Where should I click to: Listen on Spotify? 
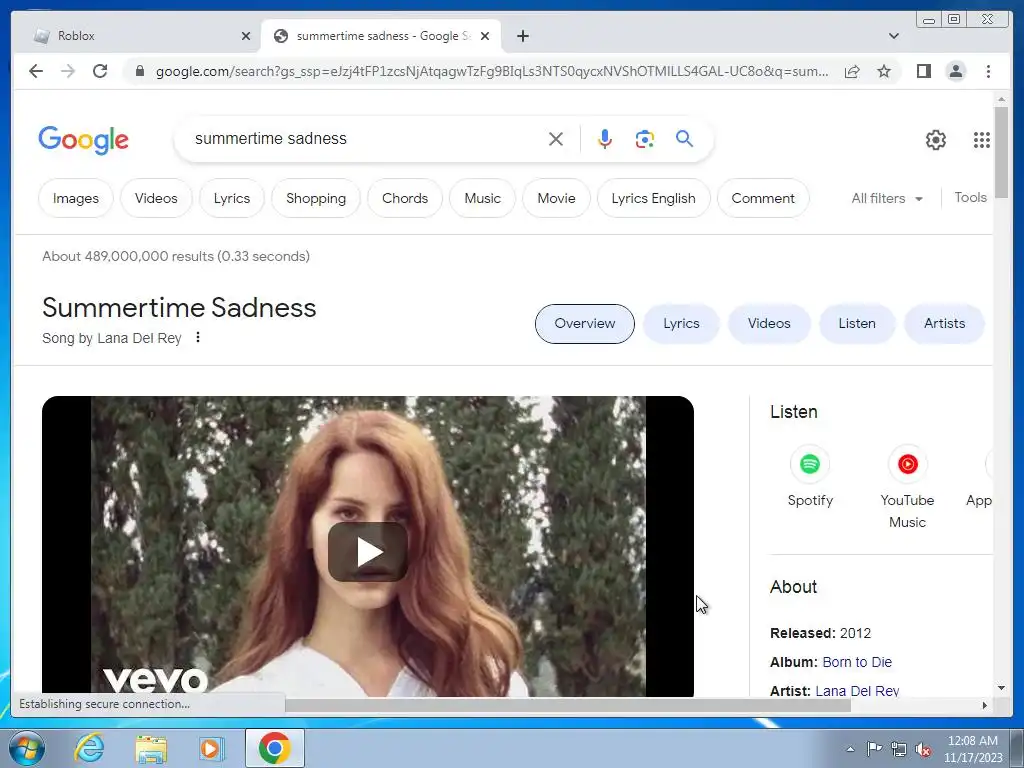point(810,476)
